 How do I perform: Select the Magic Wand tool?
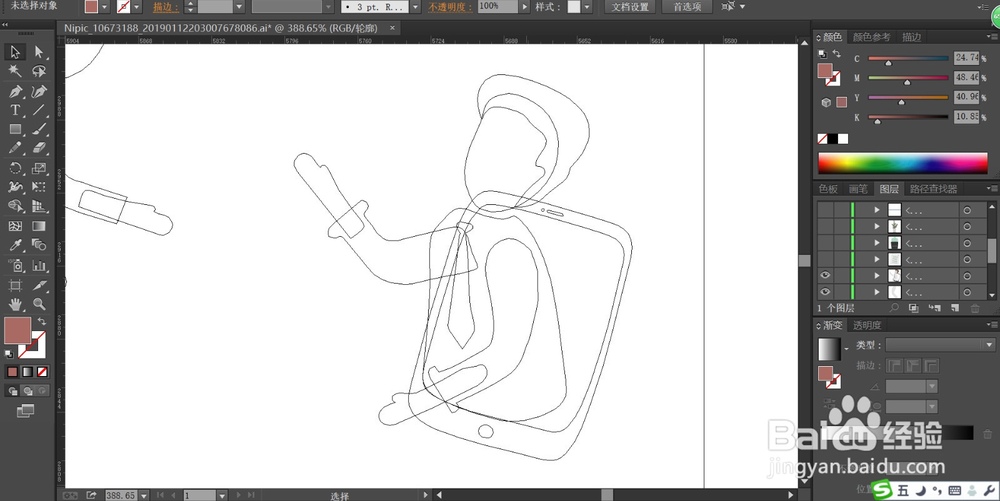point(15,71)
